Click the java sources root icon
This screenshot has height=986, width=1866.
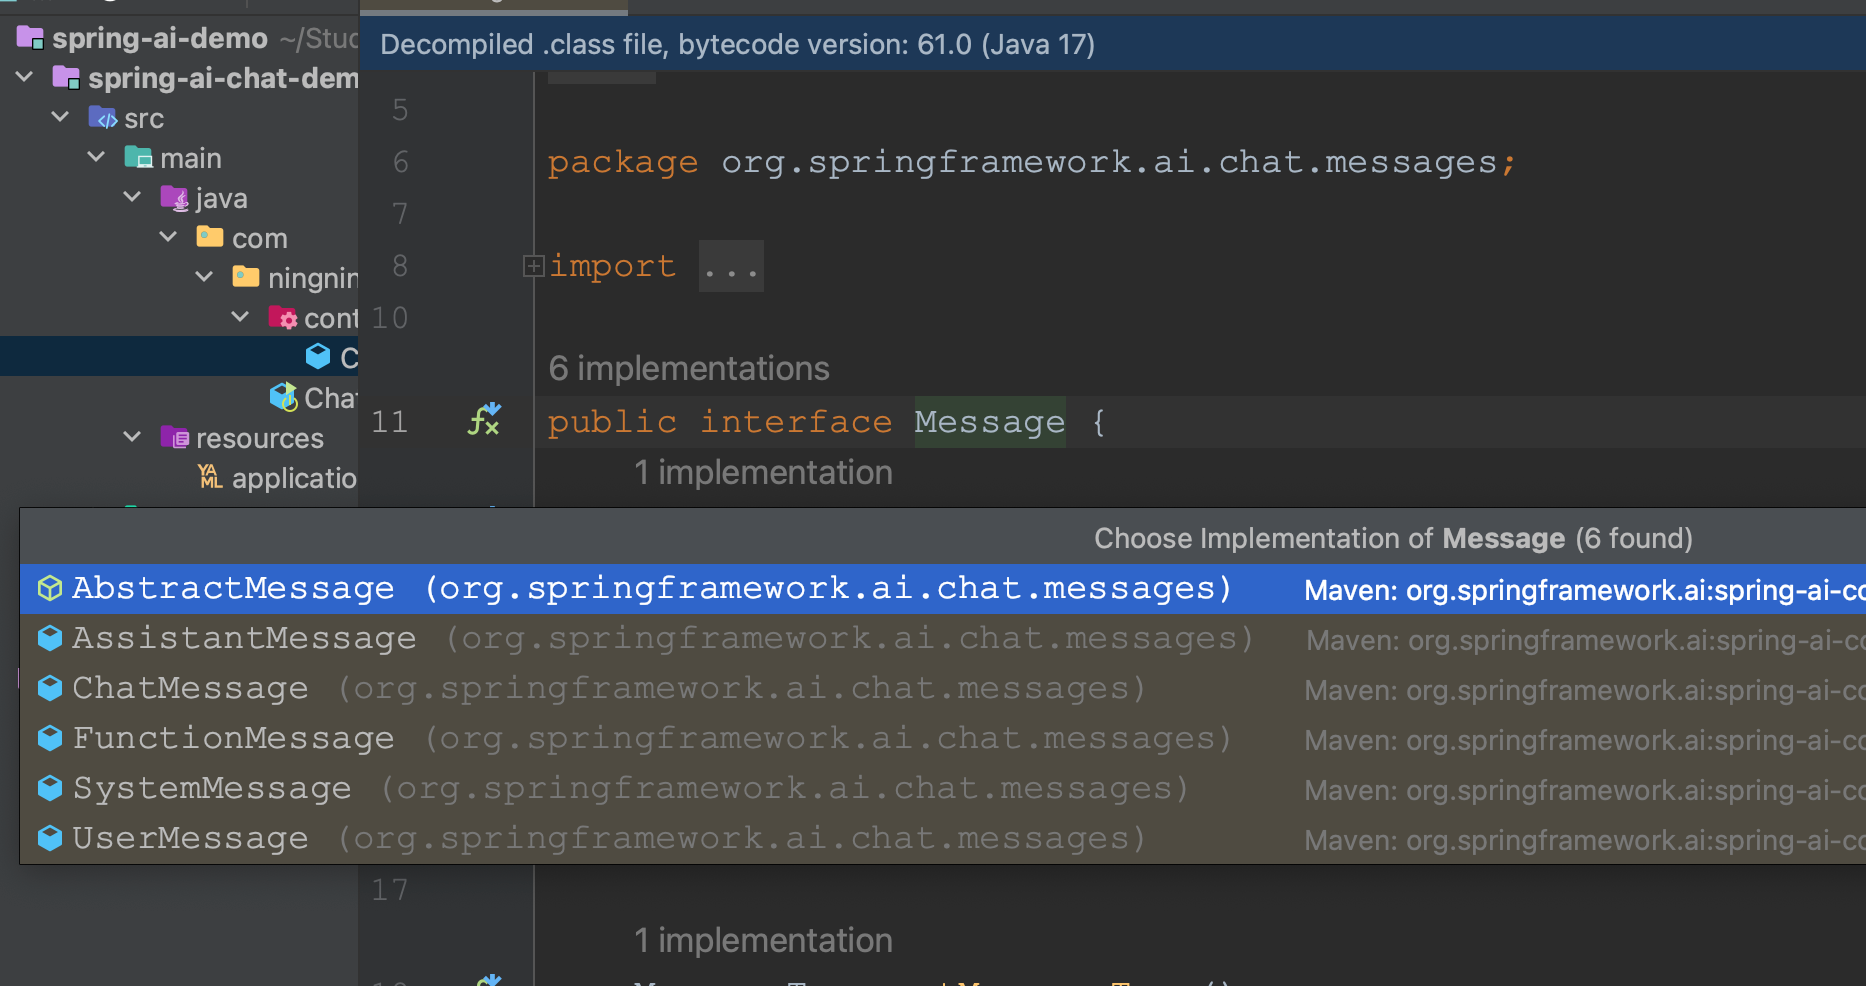(175, 198)
